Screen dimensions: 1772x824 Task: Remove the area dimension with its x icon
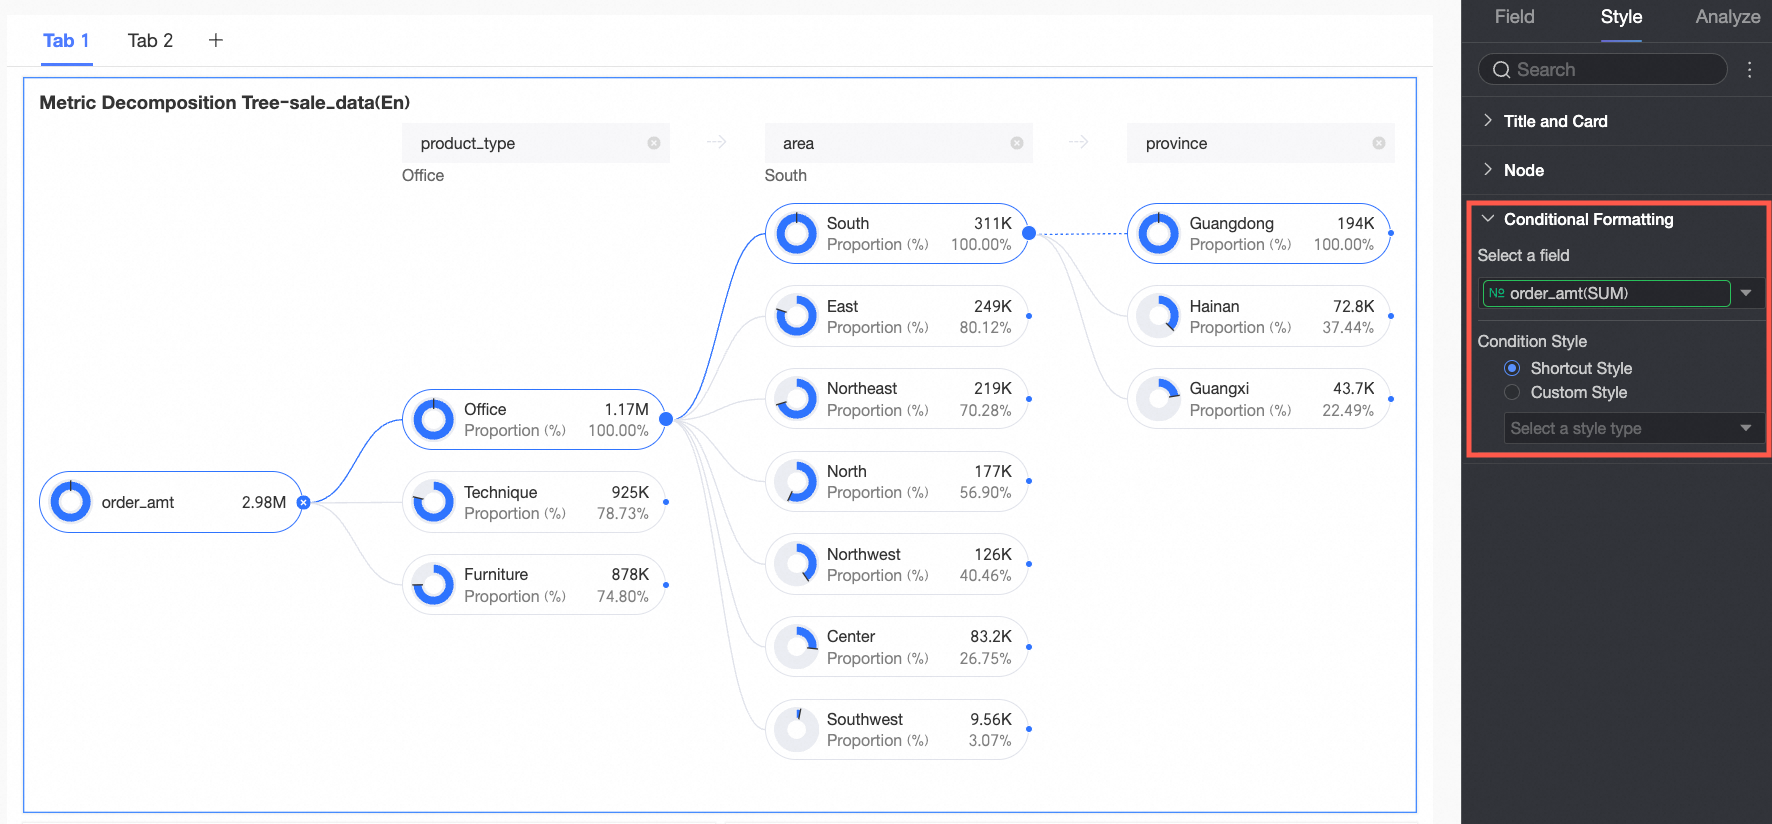1017,143
